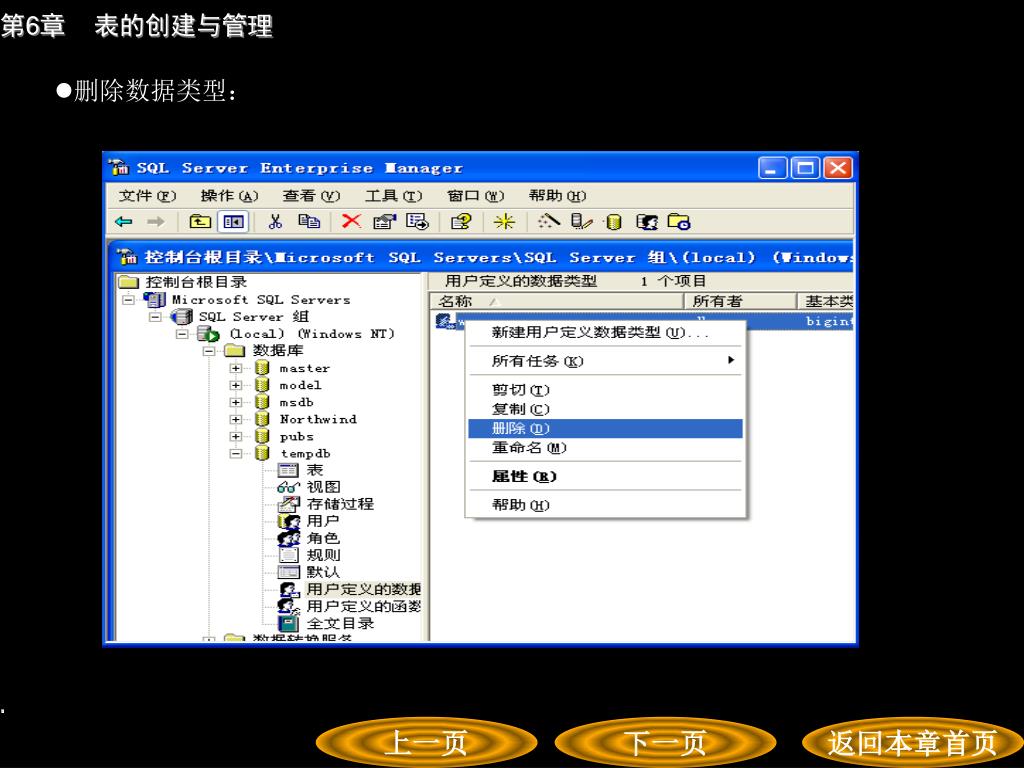1024x768 pixels.
Task: Click the user-defined data type row icon
Action: pos(445,321)
